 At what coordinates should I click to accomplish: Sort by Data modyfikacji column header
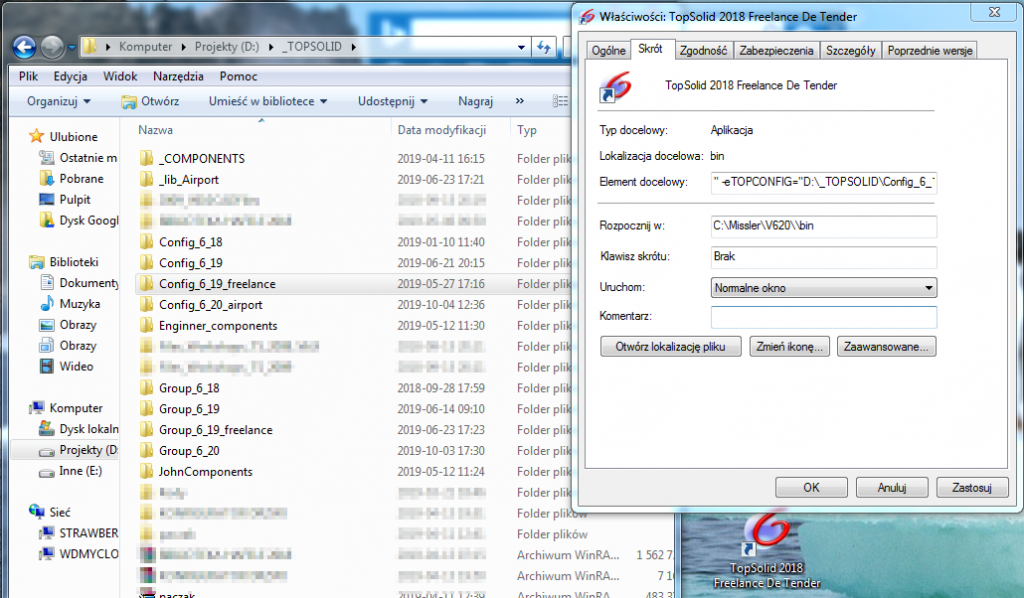coord(441,130)
